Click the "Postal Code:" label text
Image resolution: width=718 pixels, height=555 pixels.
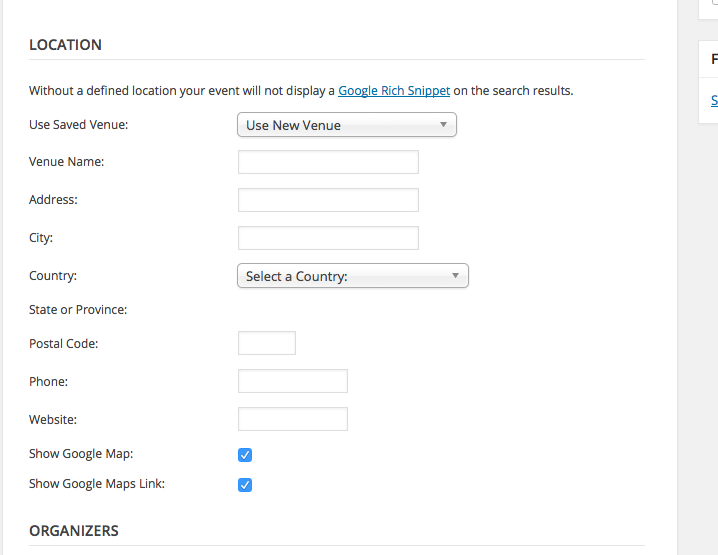[63, 344]
